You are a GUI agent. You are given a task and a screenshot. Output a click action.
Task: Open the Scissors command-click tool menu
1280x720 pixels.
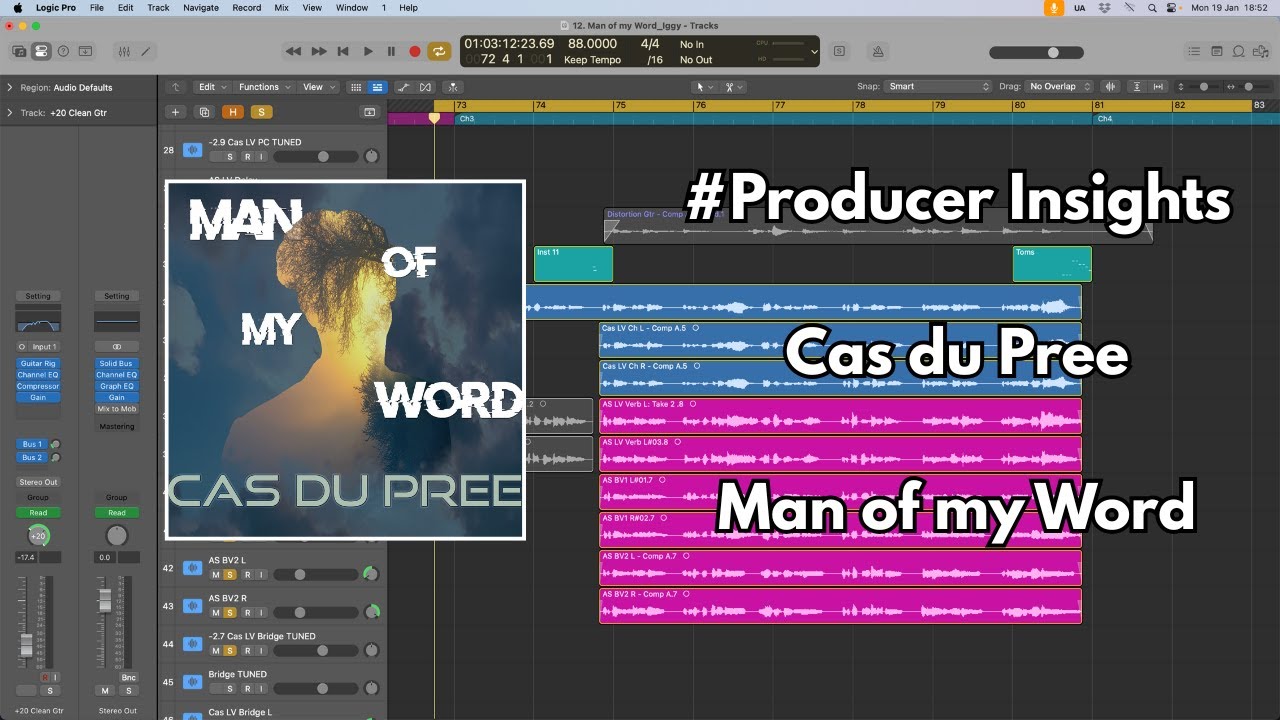point(733,87)
